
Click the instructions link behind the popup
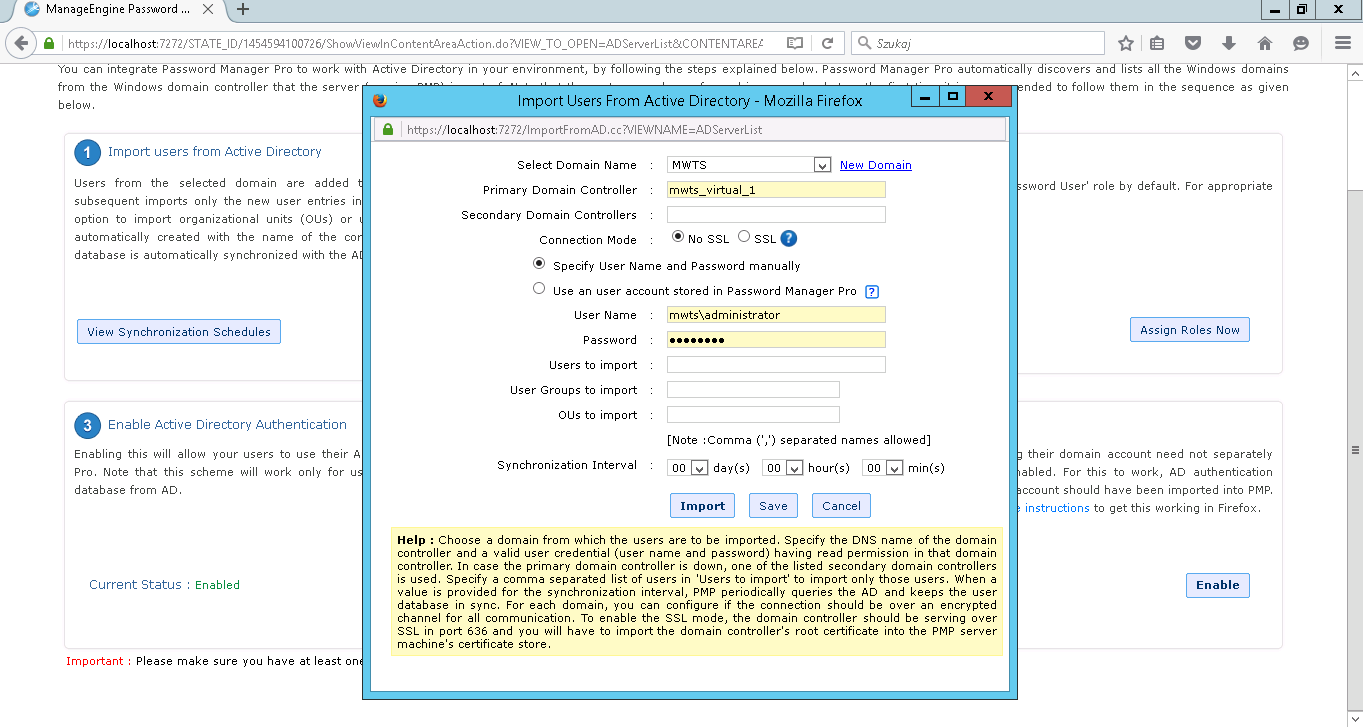click(x=1056, y=508)
